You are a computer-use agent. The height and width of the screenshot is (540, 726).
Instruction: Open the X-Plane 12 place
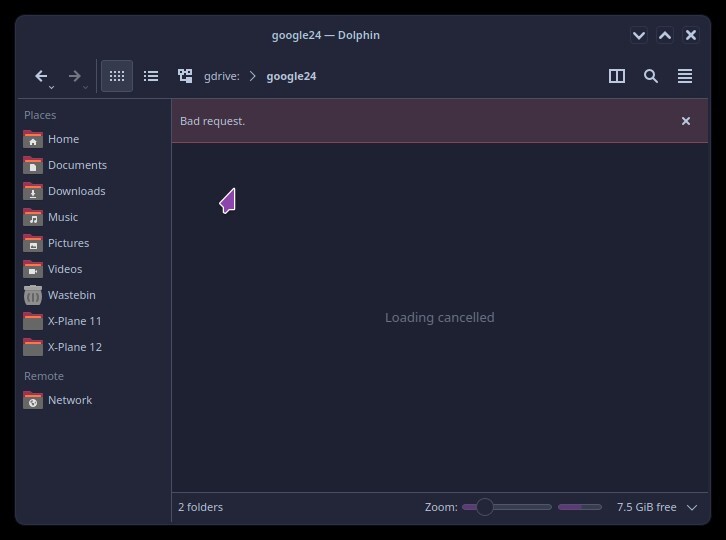coord(74,347)
